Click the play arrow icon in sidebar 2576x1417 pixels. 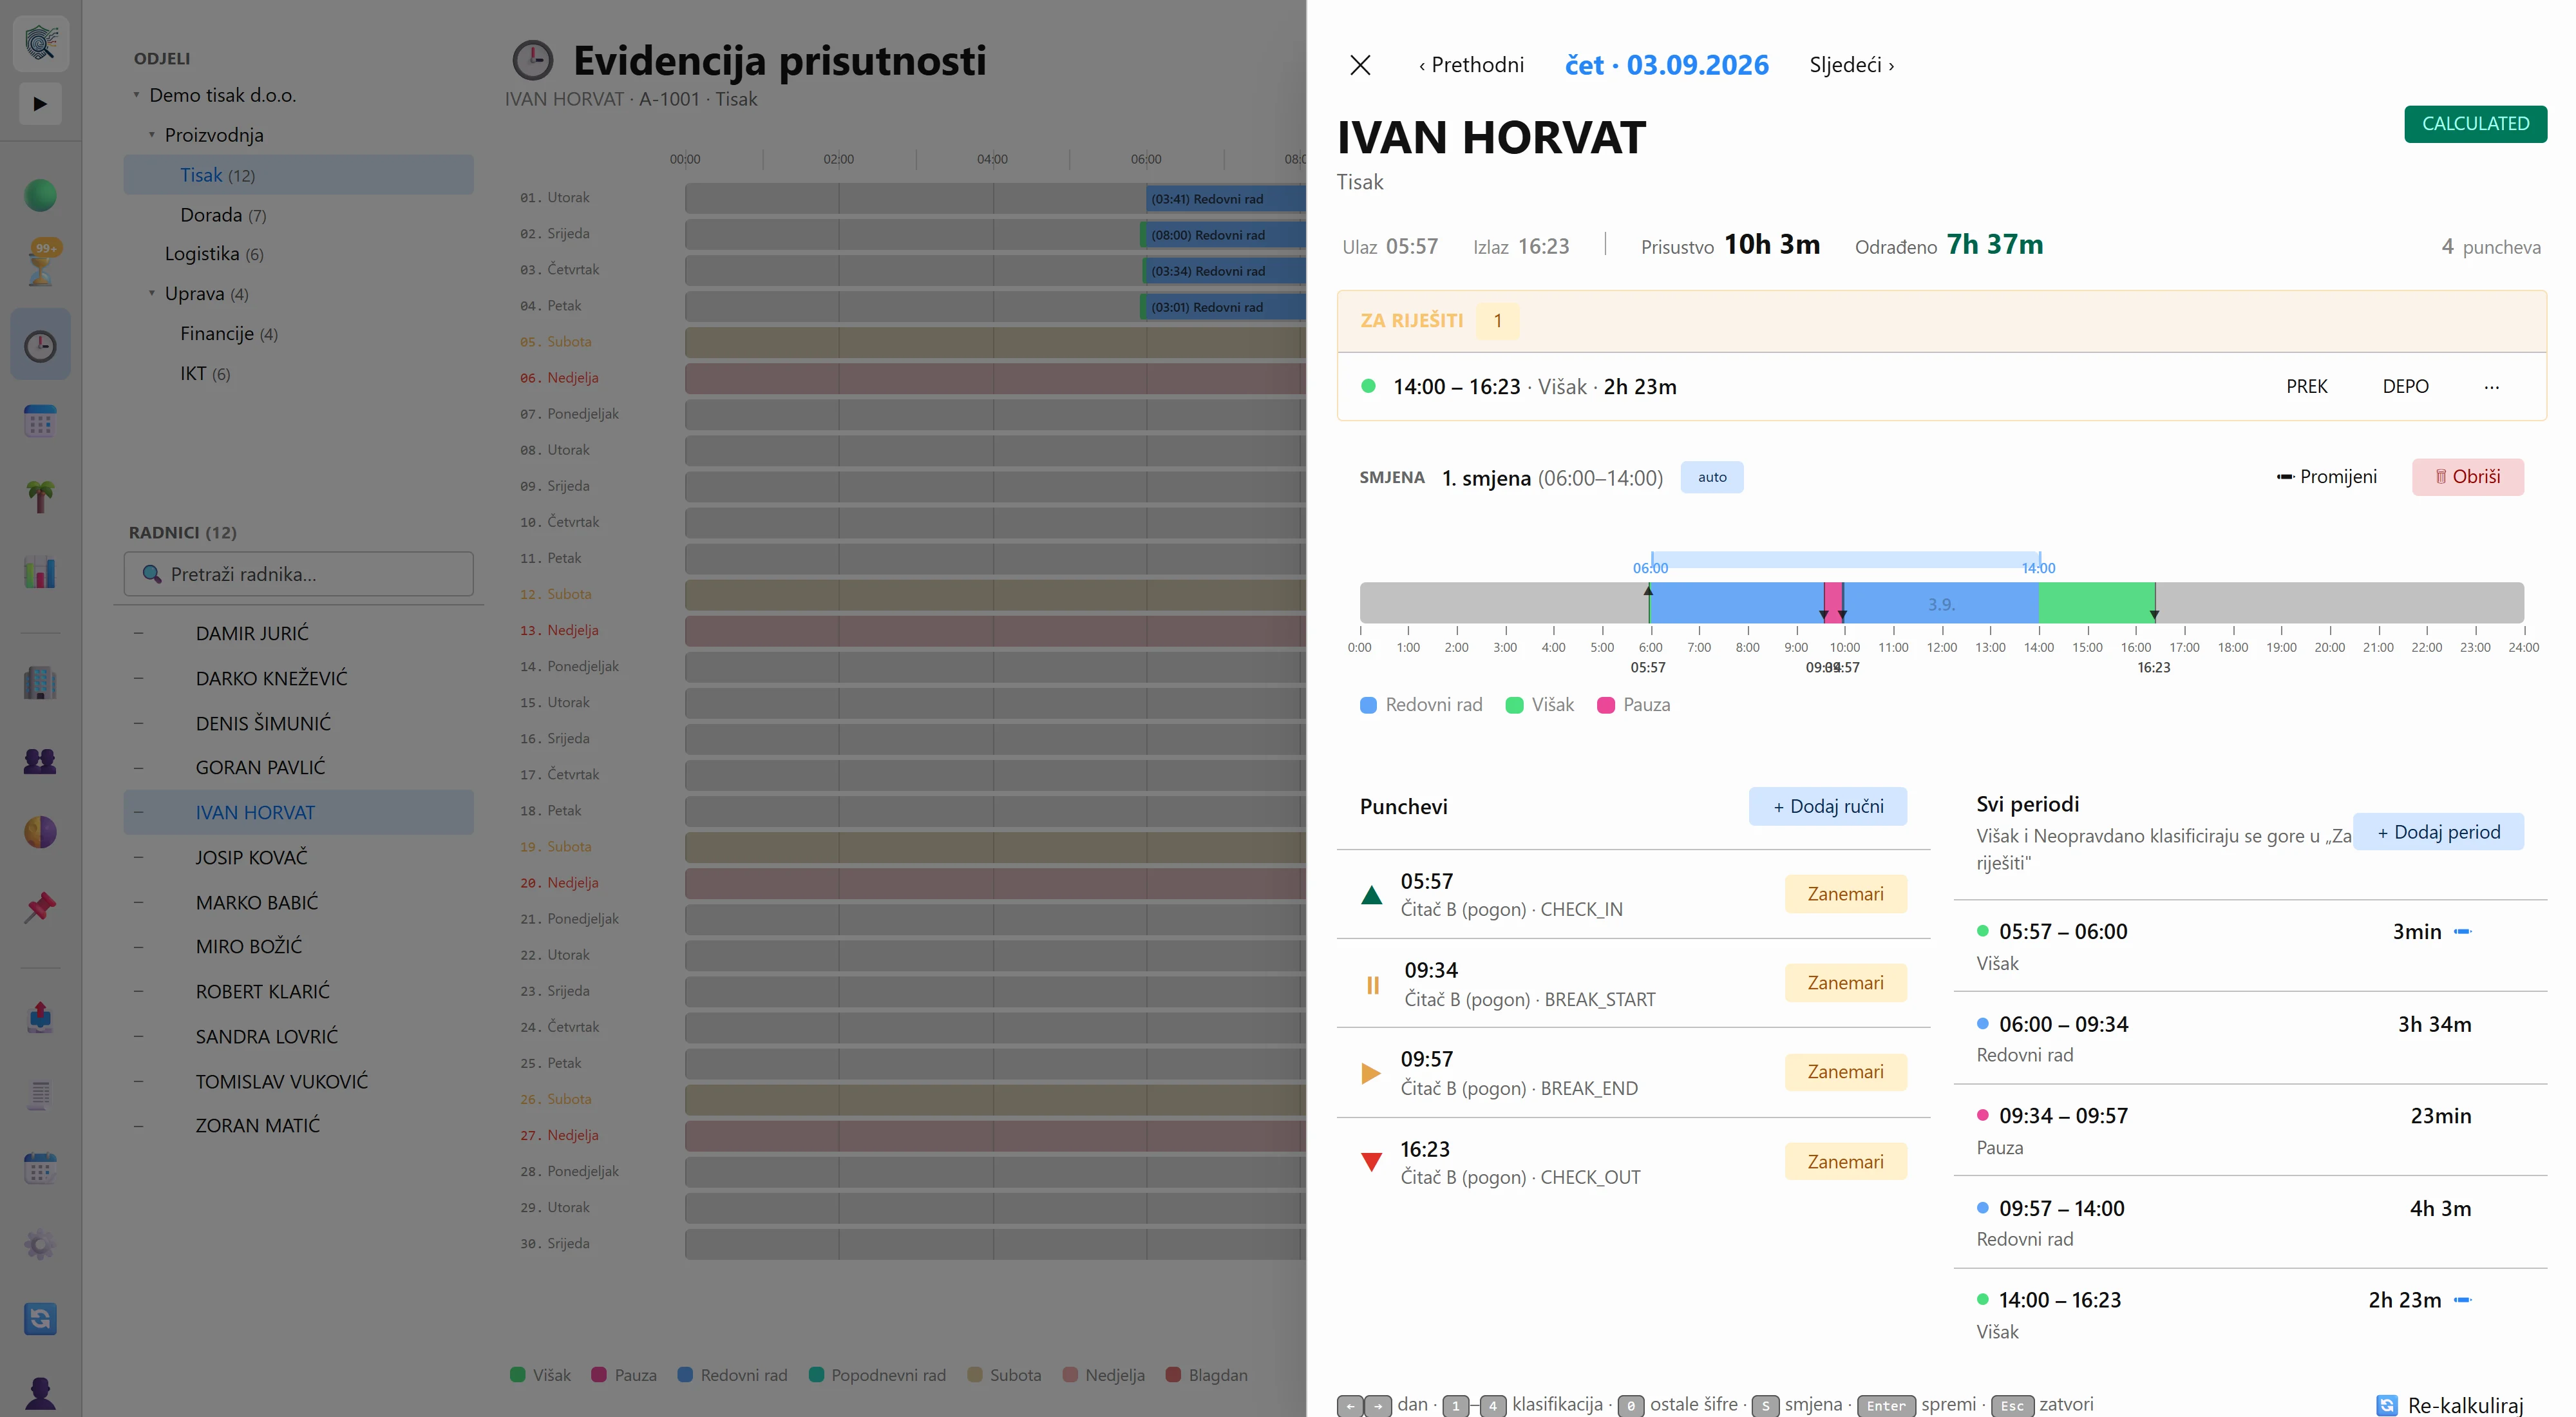[40, 104]
